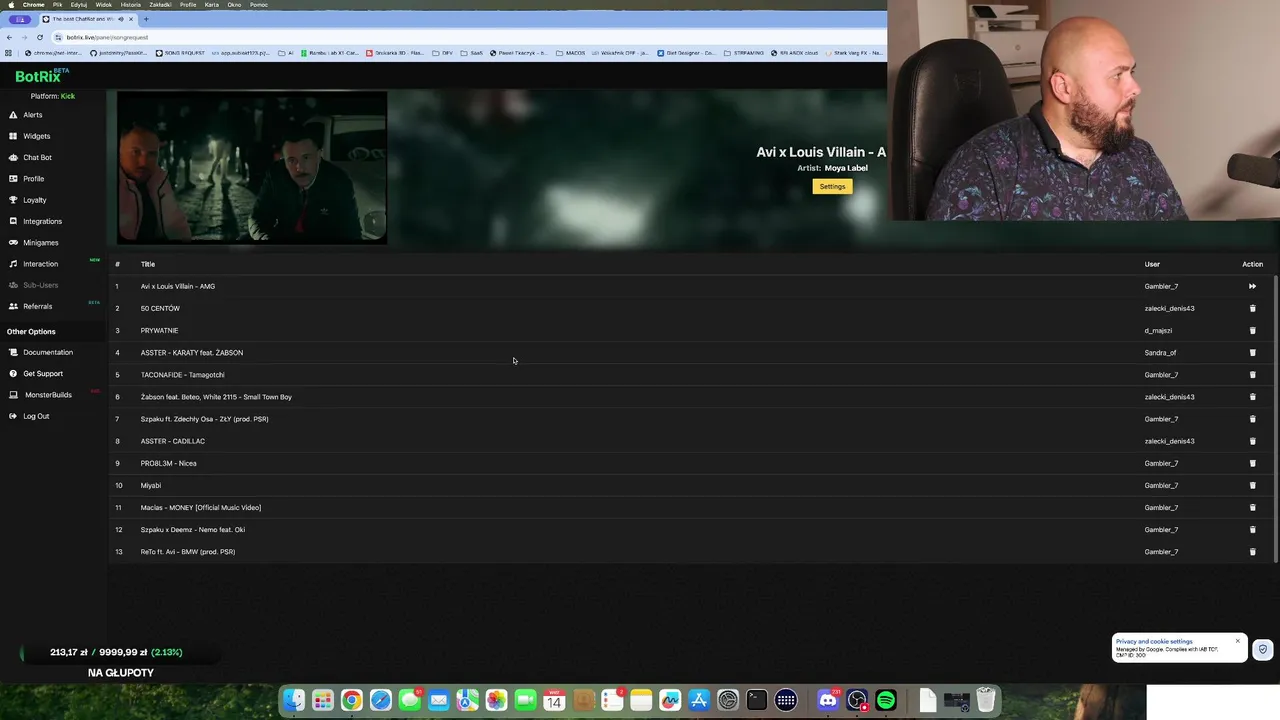Delete Macias - MONEY request
Image resolution: width=1280 pixels, height=720 pixels.
1252,507
